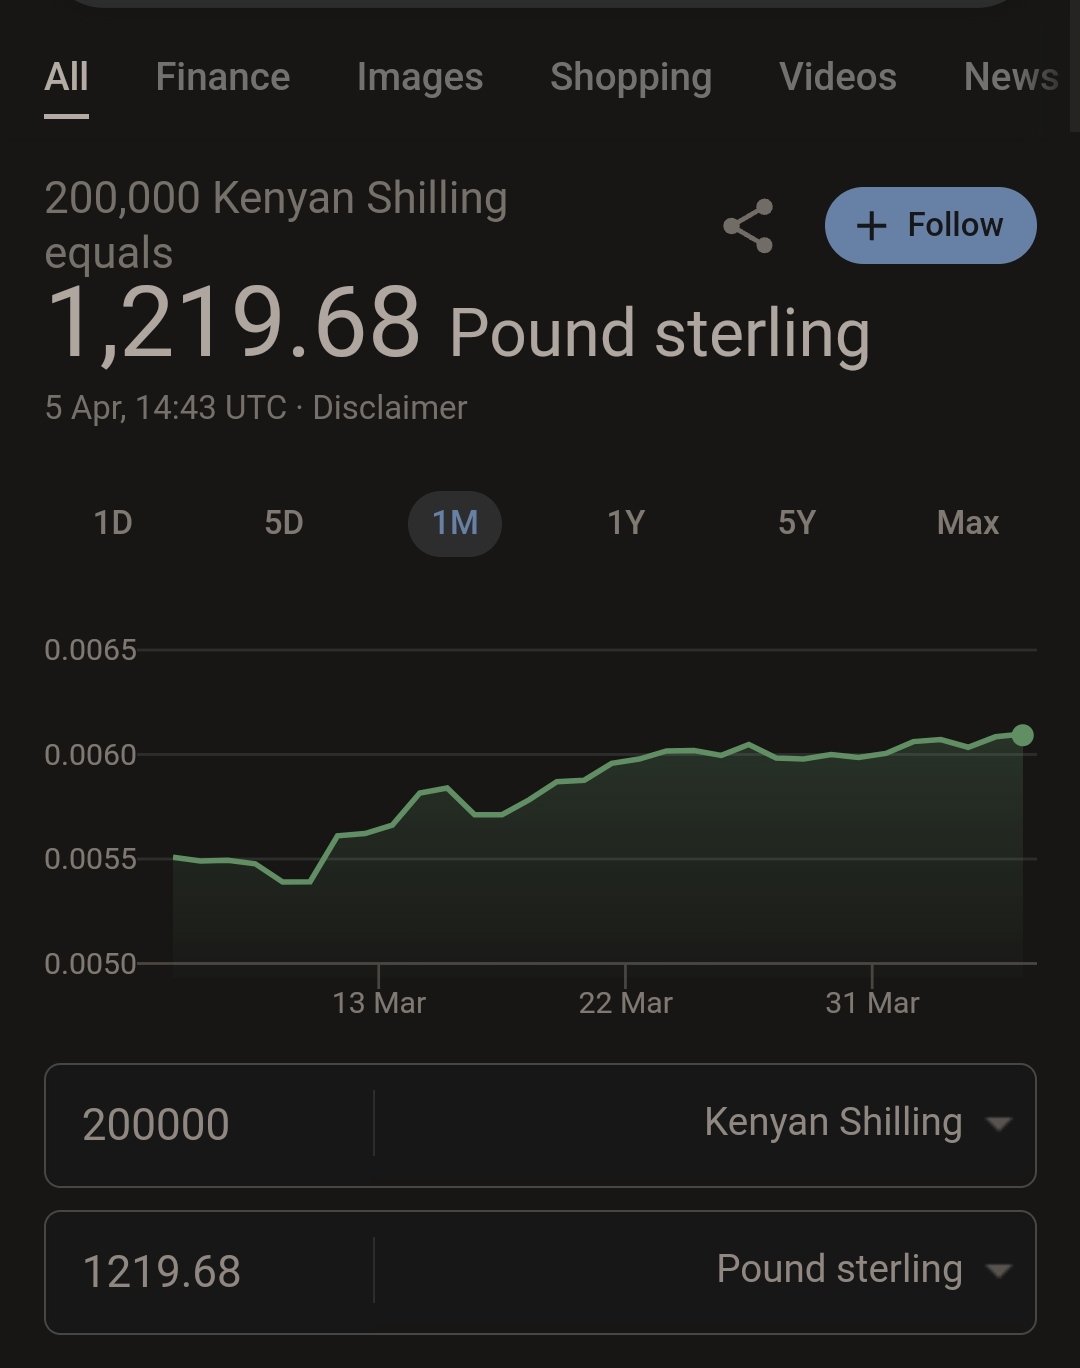Screen dimensions: 1080x1368
Task: Open the News tab
Action: coord(1010,77)
